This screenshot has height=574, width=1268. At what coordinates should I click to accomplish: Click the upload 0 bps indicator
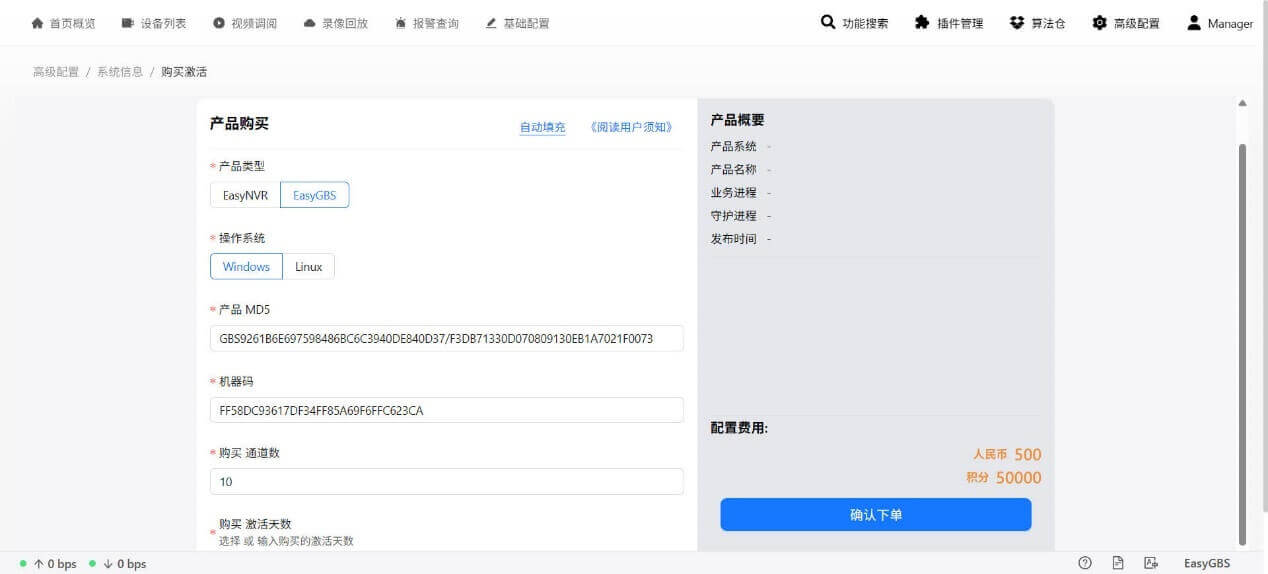[48, 564]
